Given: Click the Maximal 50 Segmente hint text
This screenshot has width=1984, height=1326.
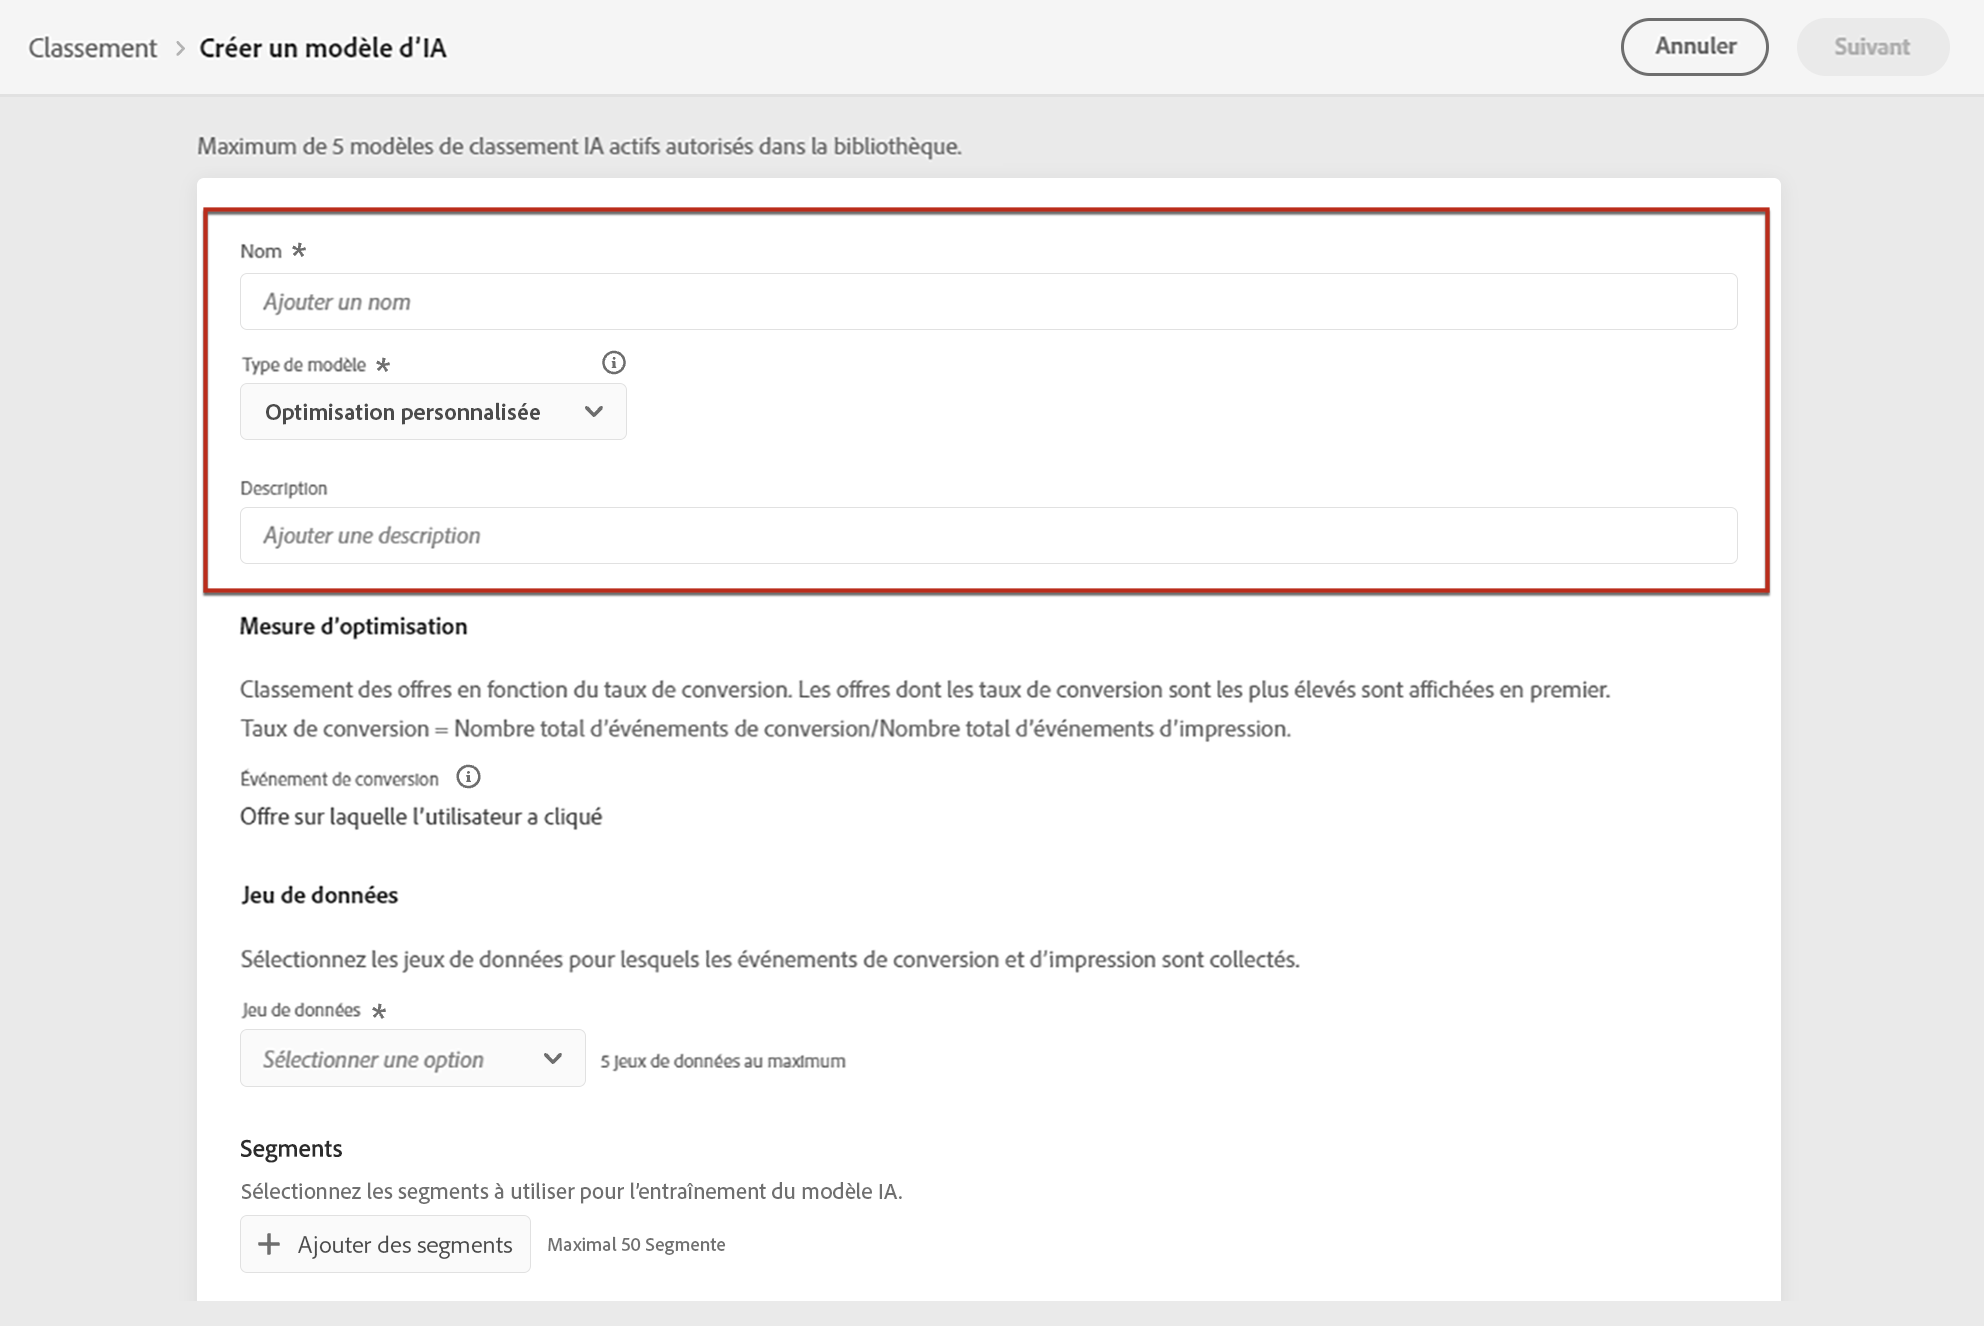Looking at the screenshot, I should pyautogui.click(x=636, y=1245).
